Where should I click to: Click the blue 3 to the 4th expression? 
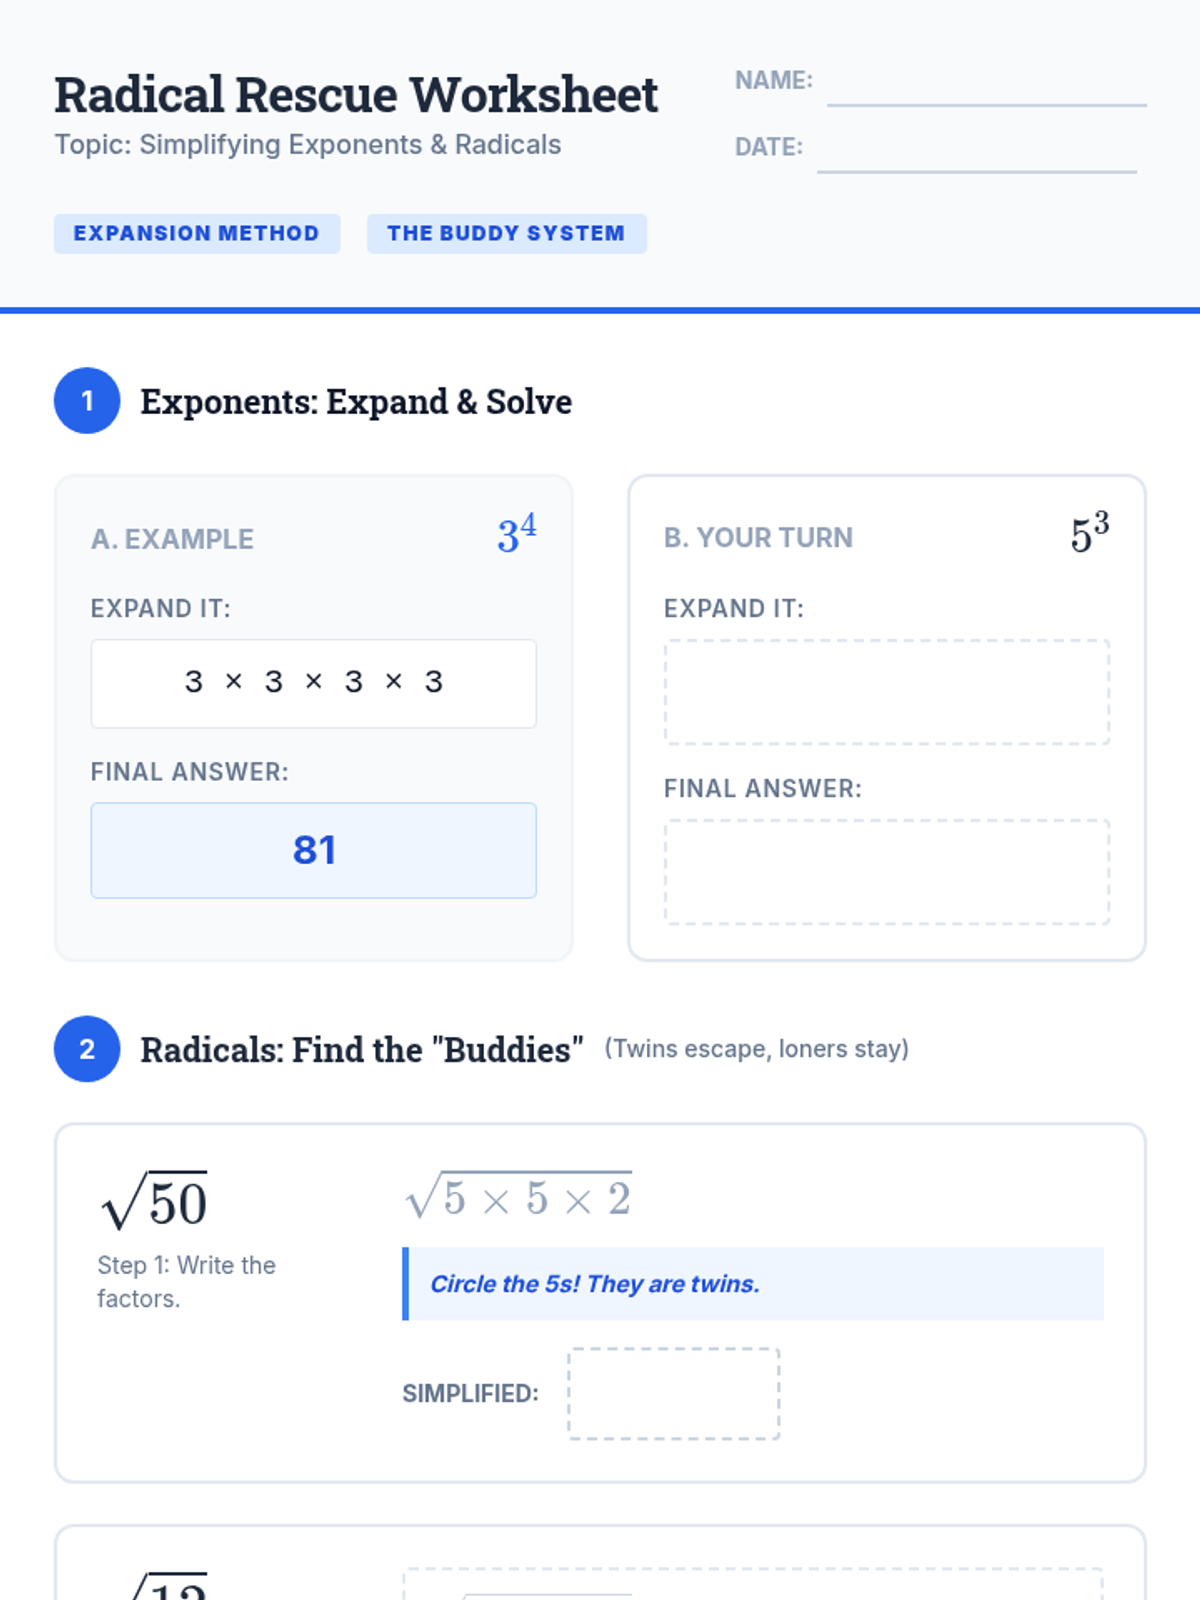point(517,534)
